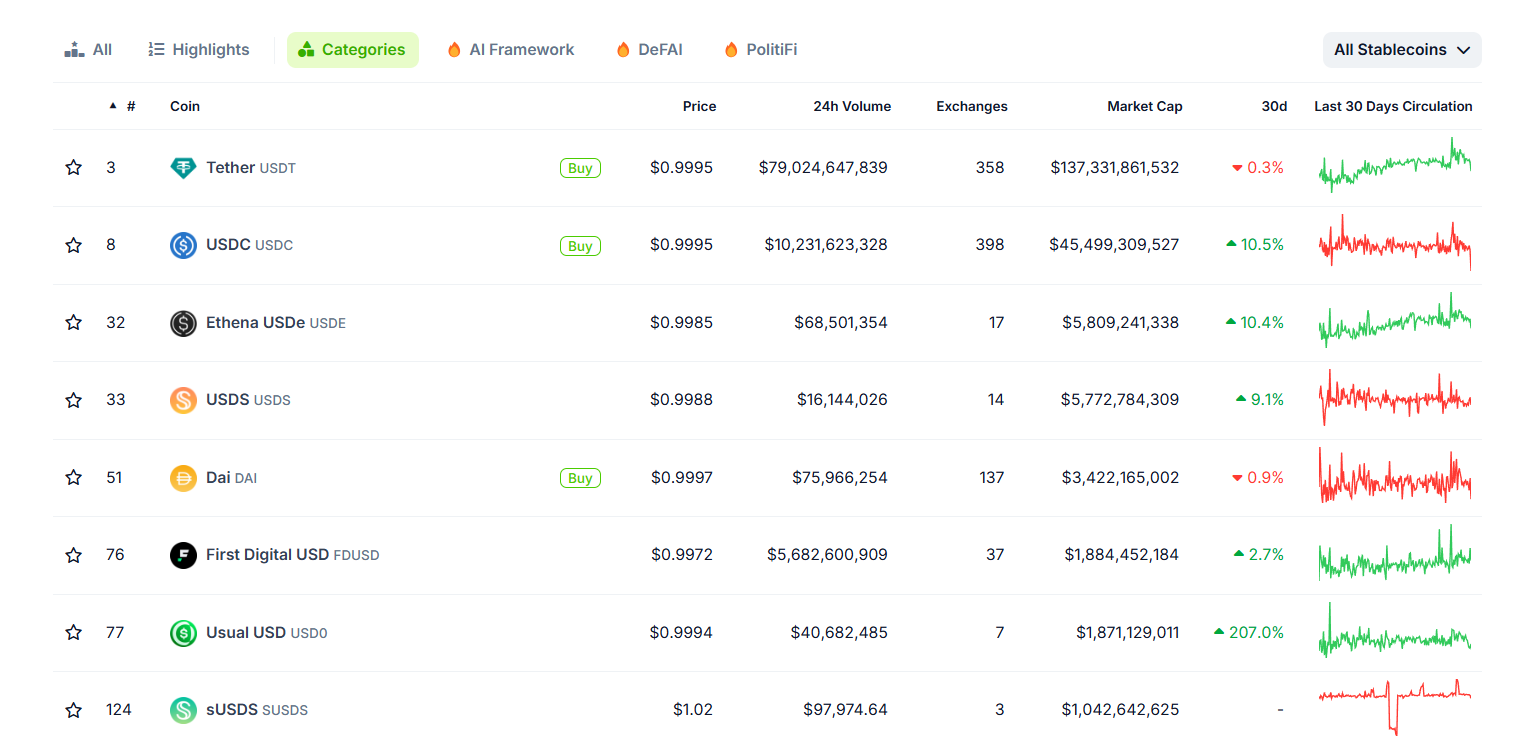Click the fire icon beside DeFAI

(623, 49)
